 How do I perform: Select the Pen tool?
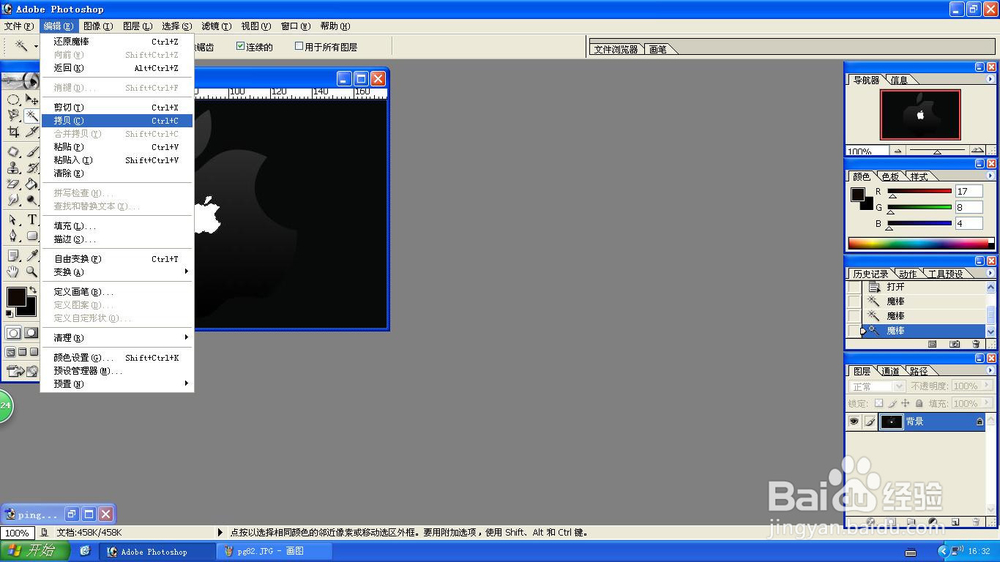coord(13,235)
